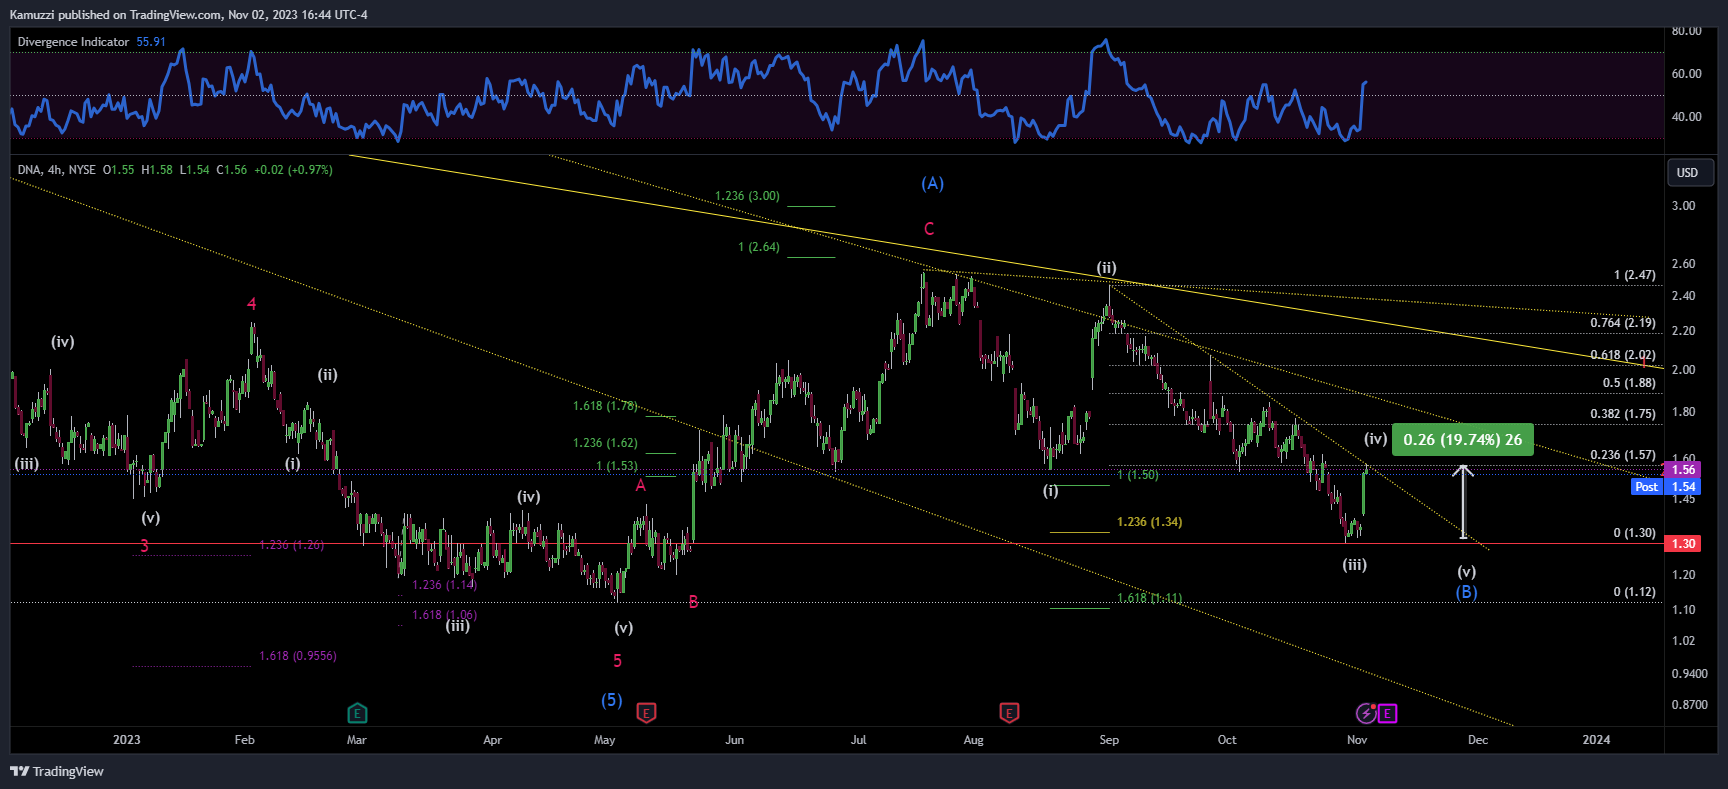
Task: Click the Fibonacci level 0 (1.30)
Action: click(1634, 533)
